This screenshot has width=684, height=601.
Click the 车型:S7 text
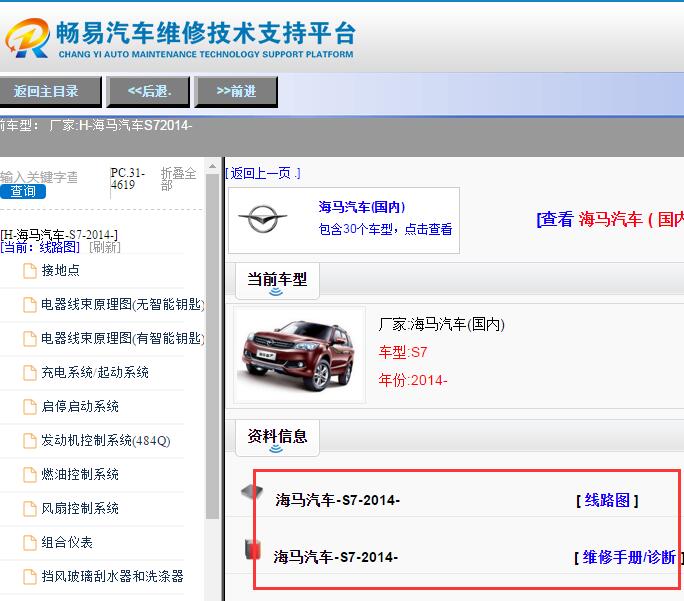403,352
